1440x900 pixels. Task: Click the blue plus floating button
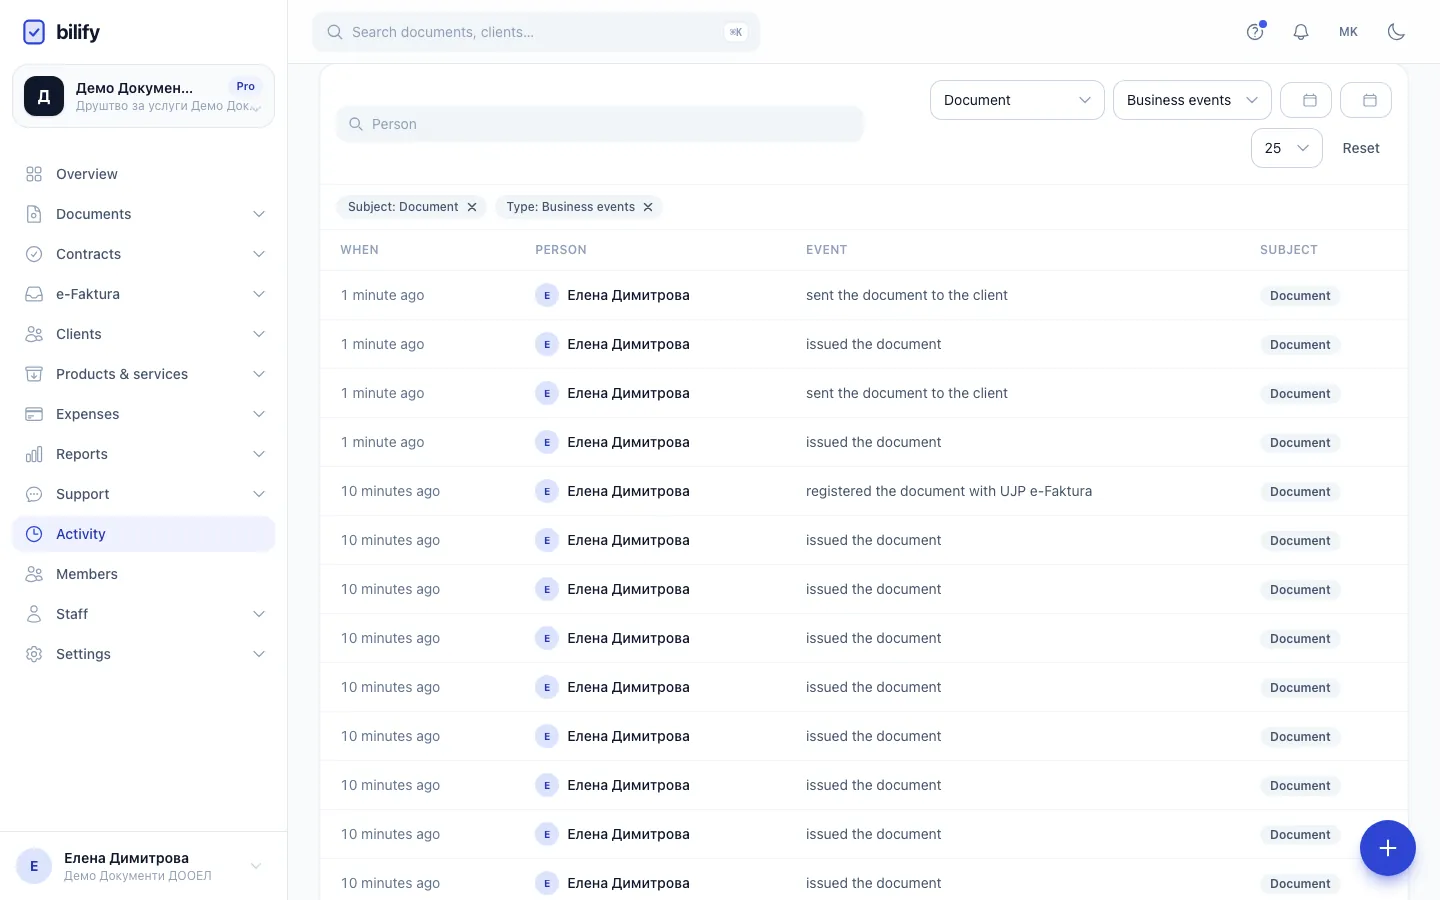tap(1388, 848)
